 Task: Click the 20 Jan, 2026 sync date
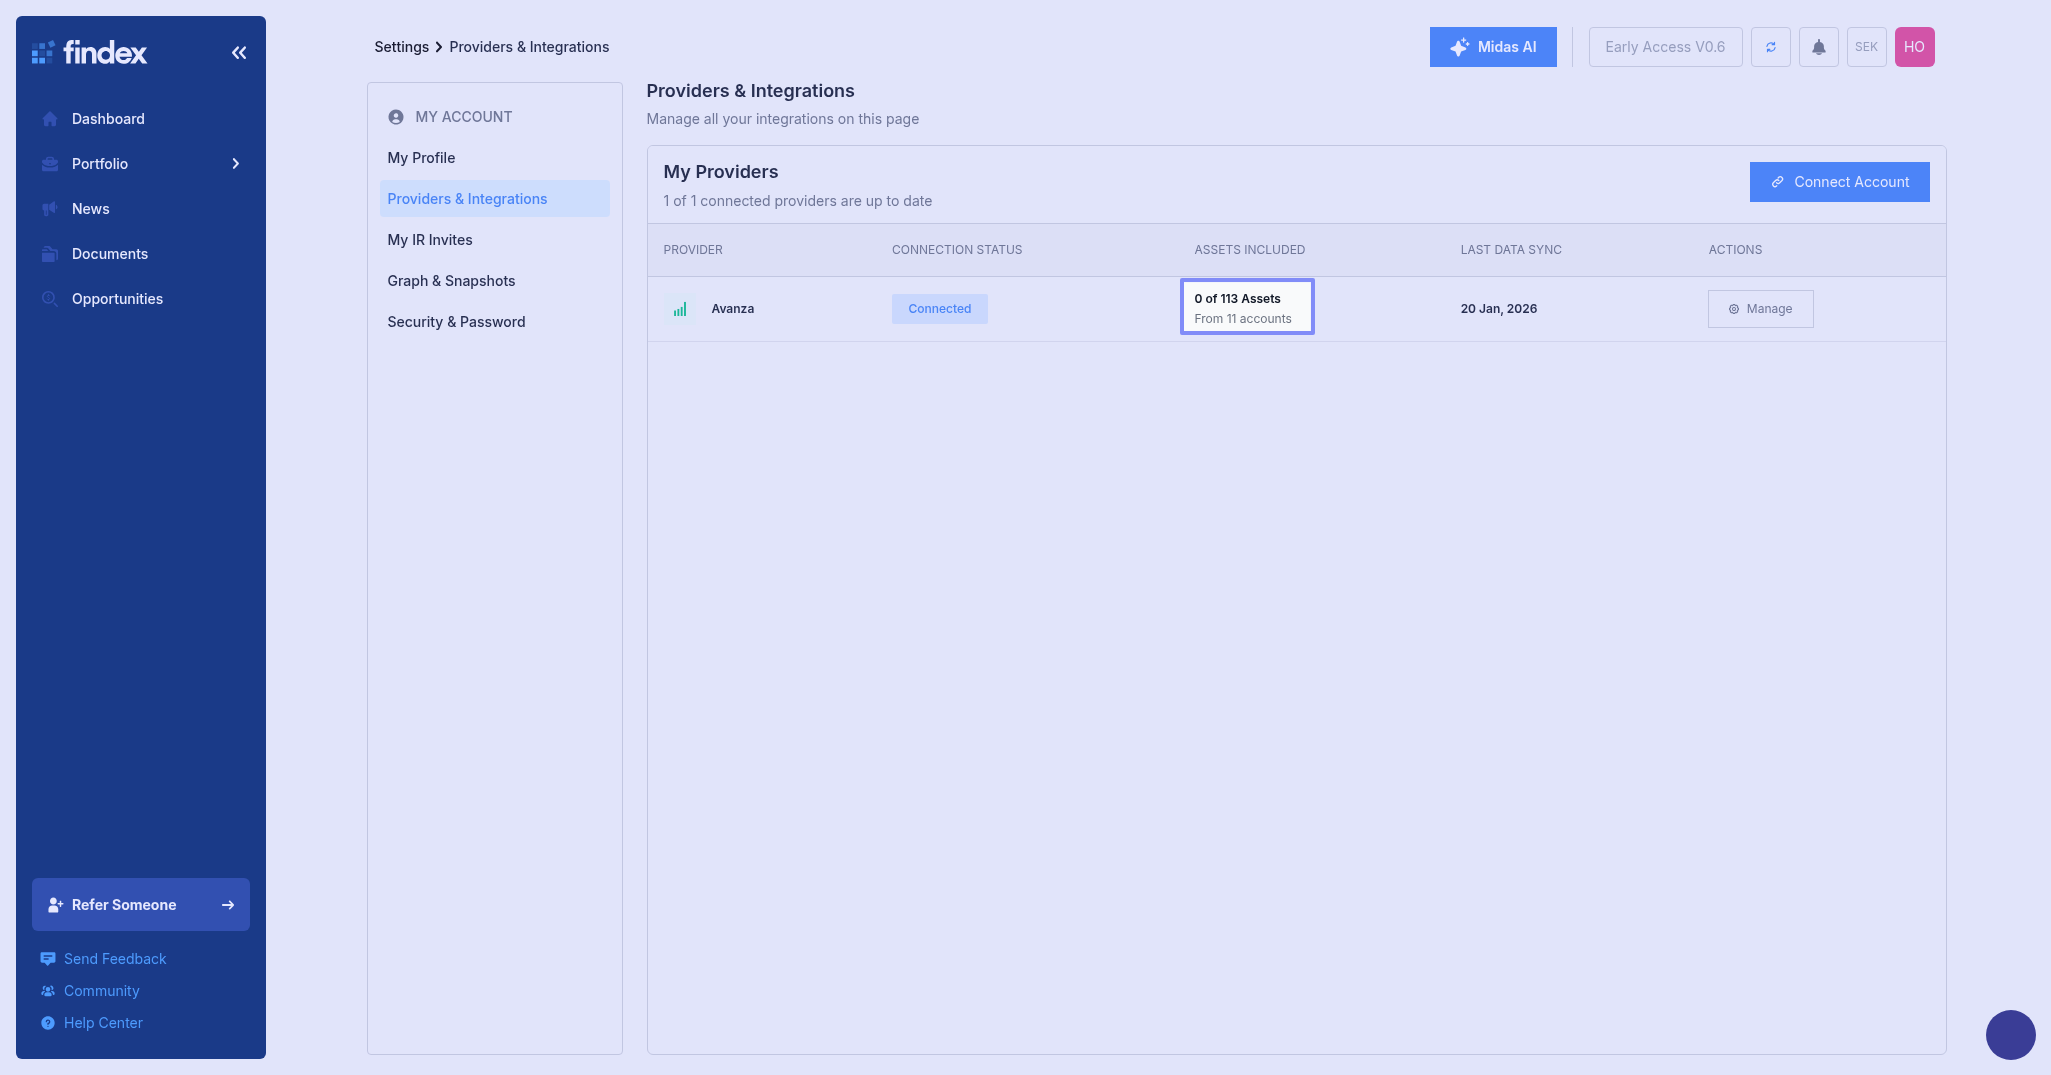pyautogui.click(x=1499, y=309)
